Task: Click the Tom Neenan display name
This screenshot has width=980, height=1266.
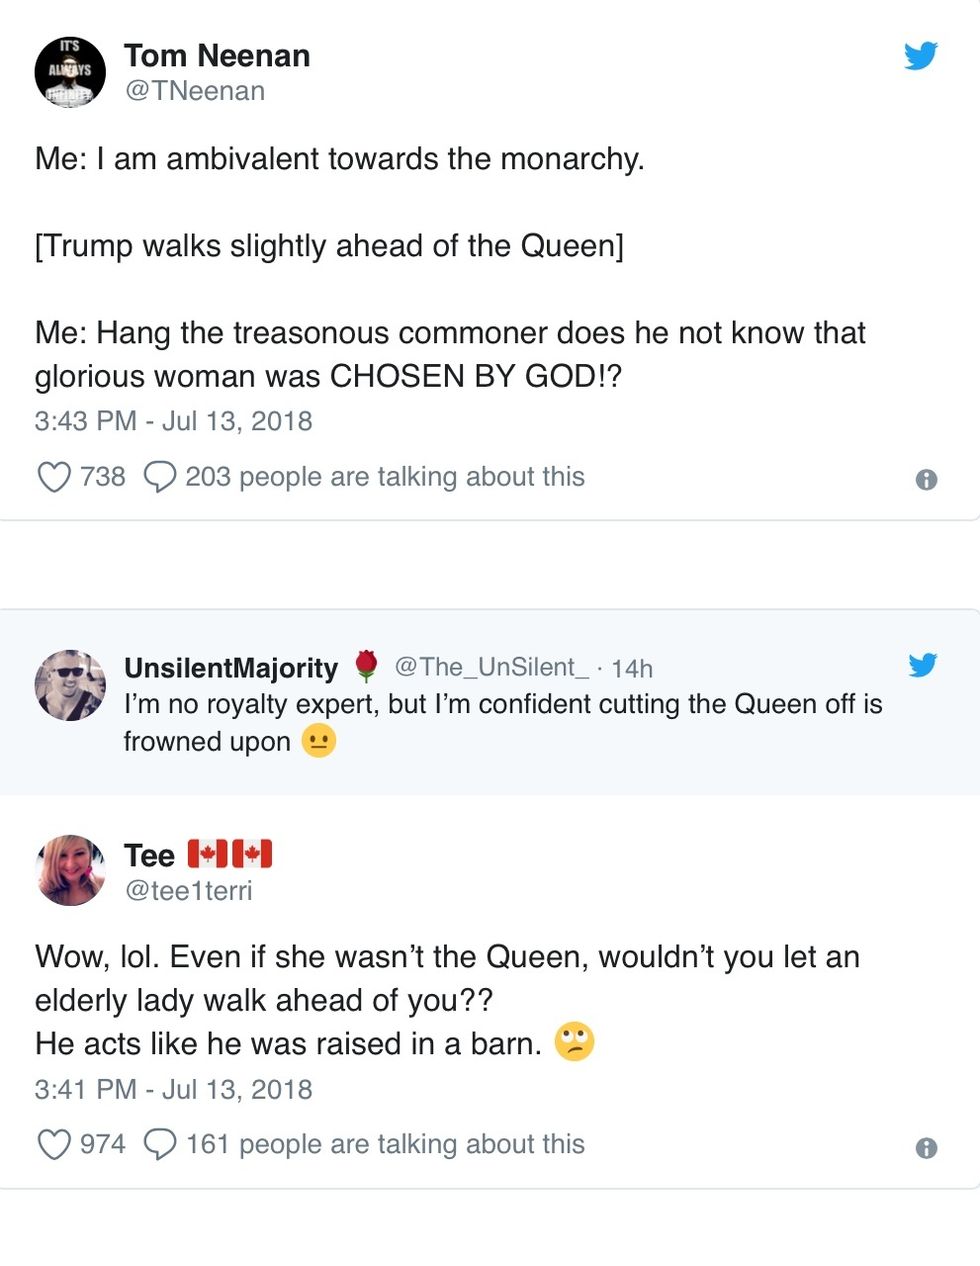Action: pyautogui.click(x=217, y=56)
